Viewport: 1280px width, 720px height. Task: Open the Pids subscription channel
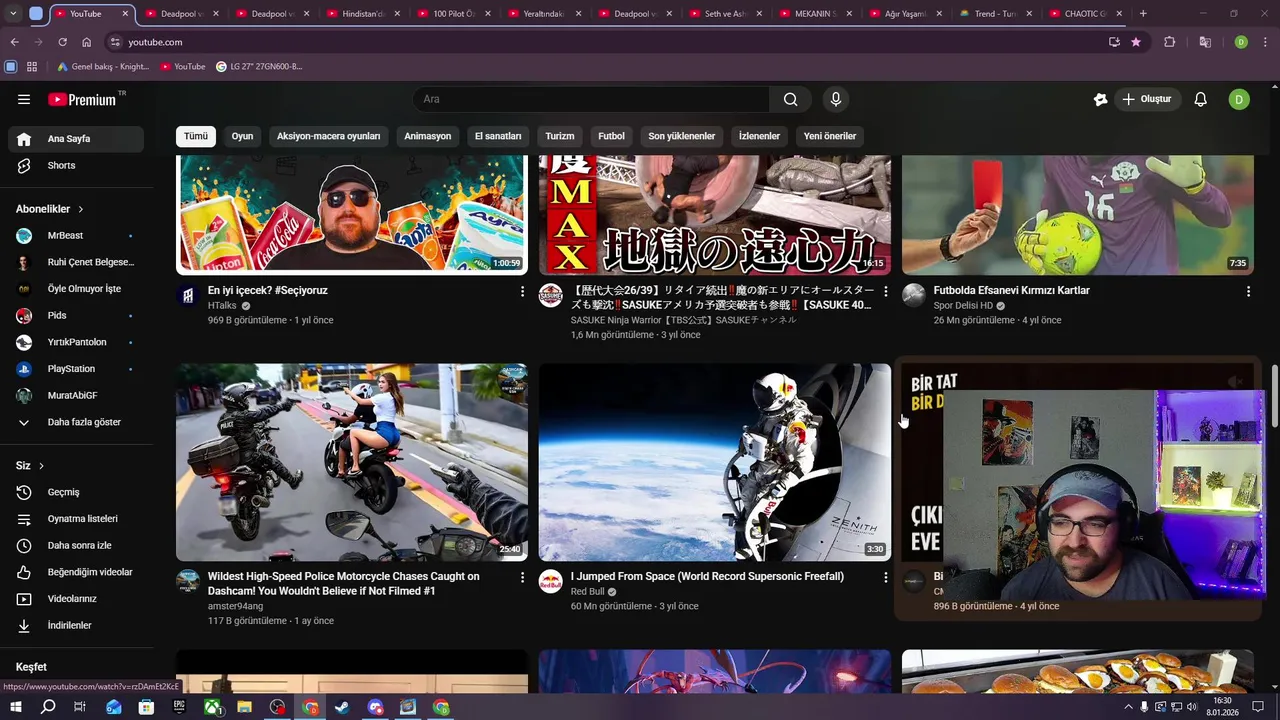pyautogui.click(x=76, y=315)
